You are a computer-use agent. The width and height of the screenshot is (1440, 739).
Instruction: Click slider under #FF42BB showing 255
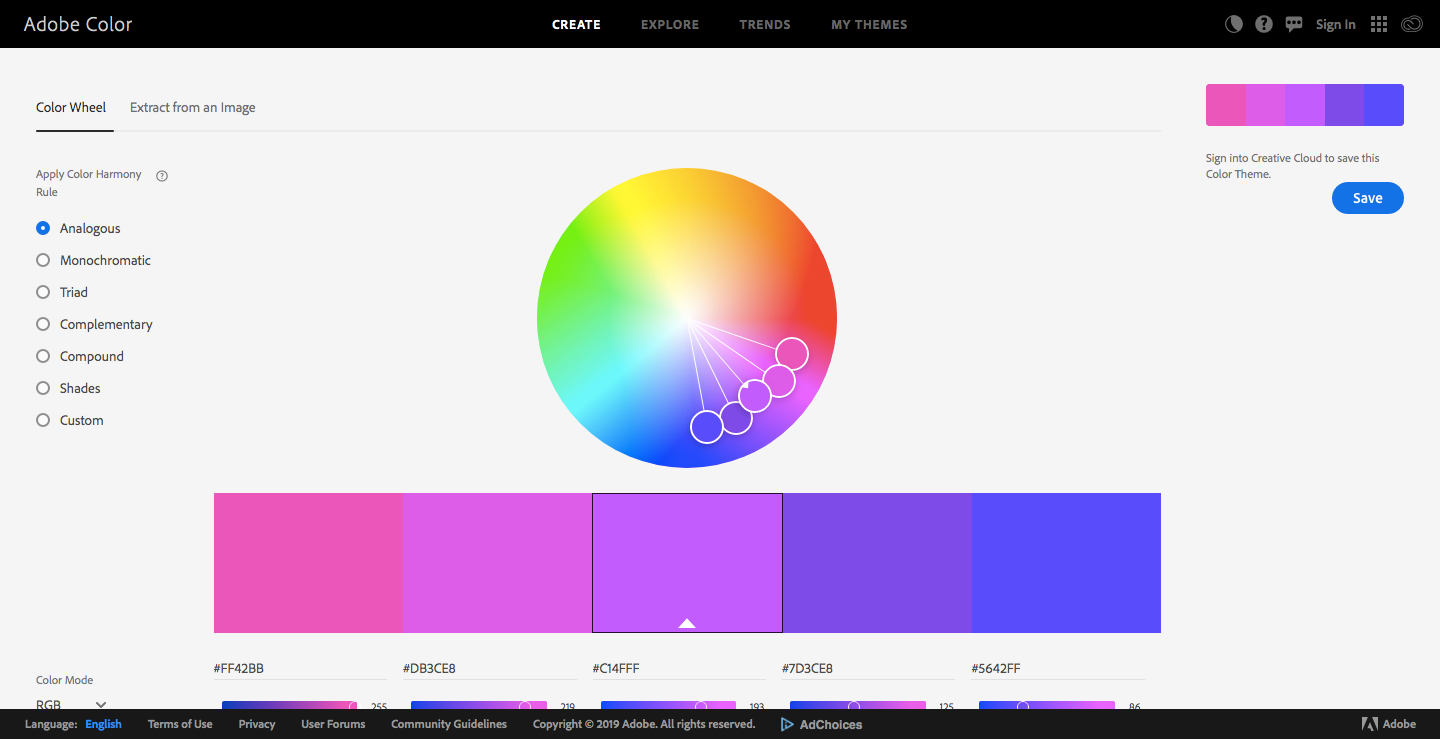coord(289,706)
